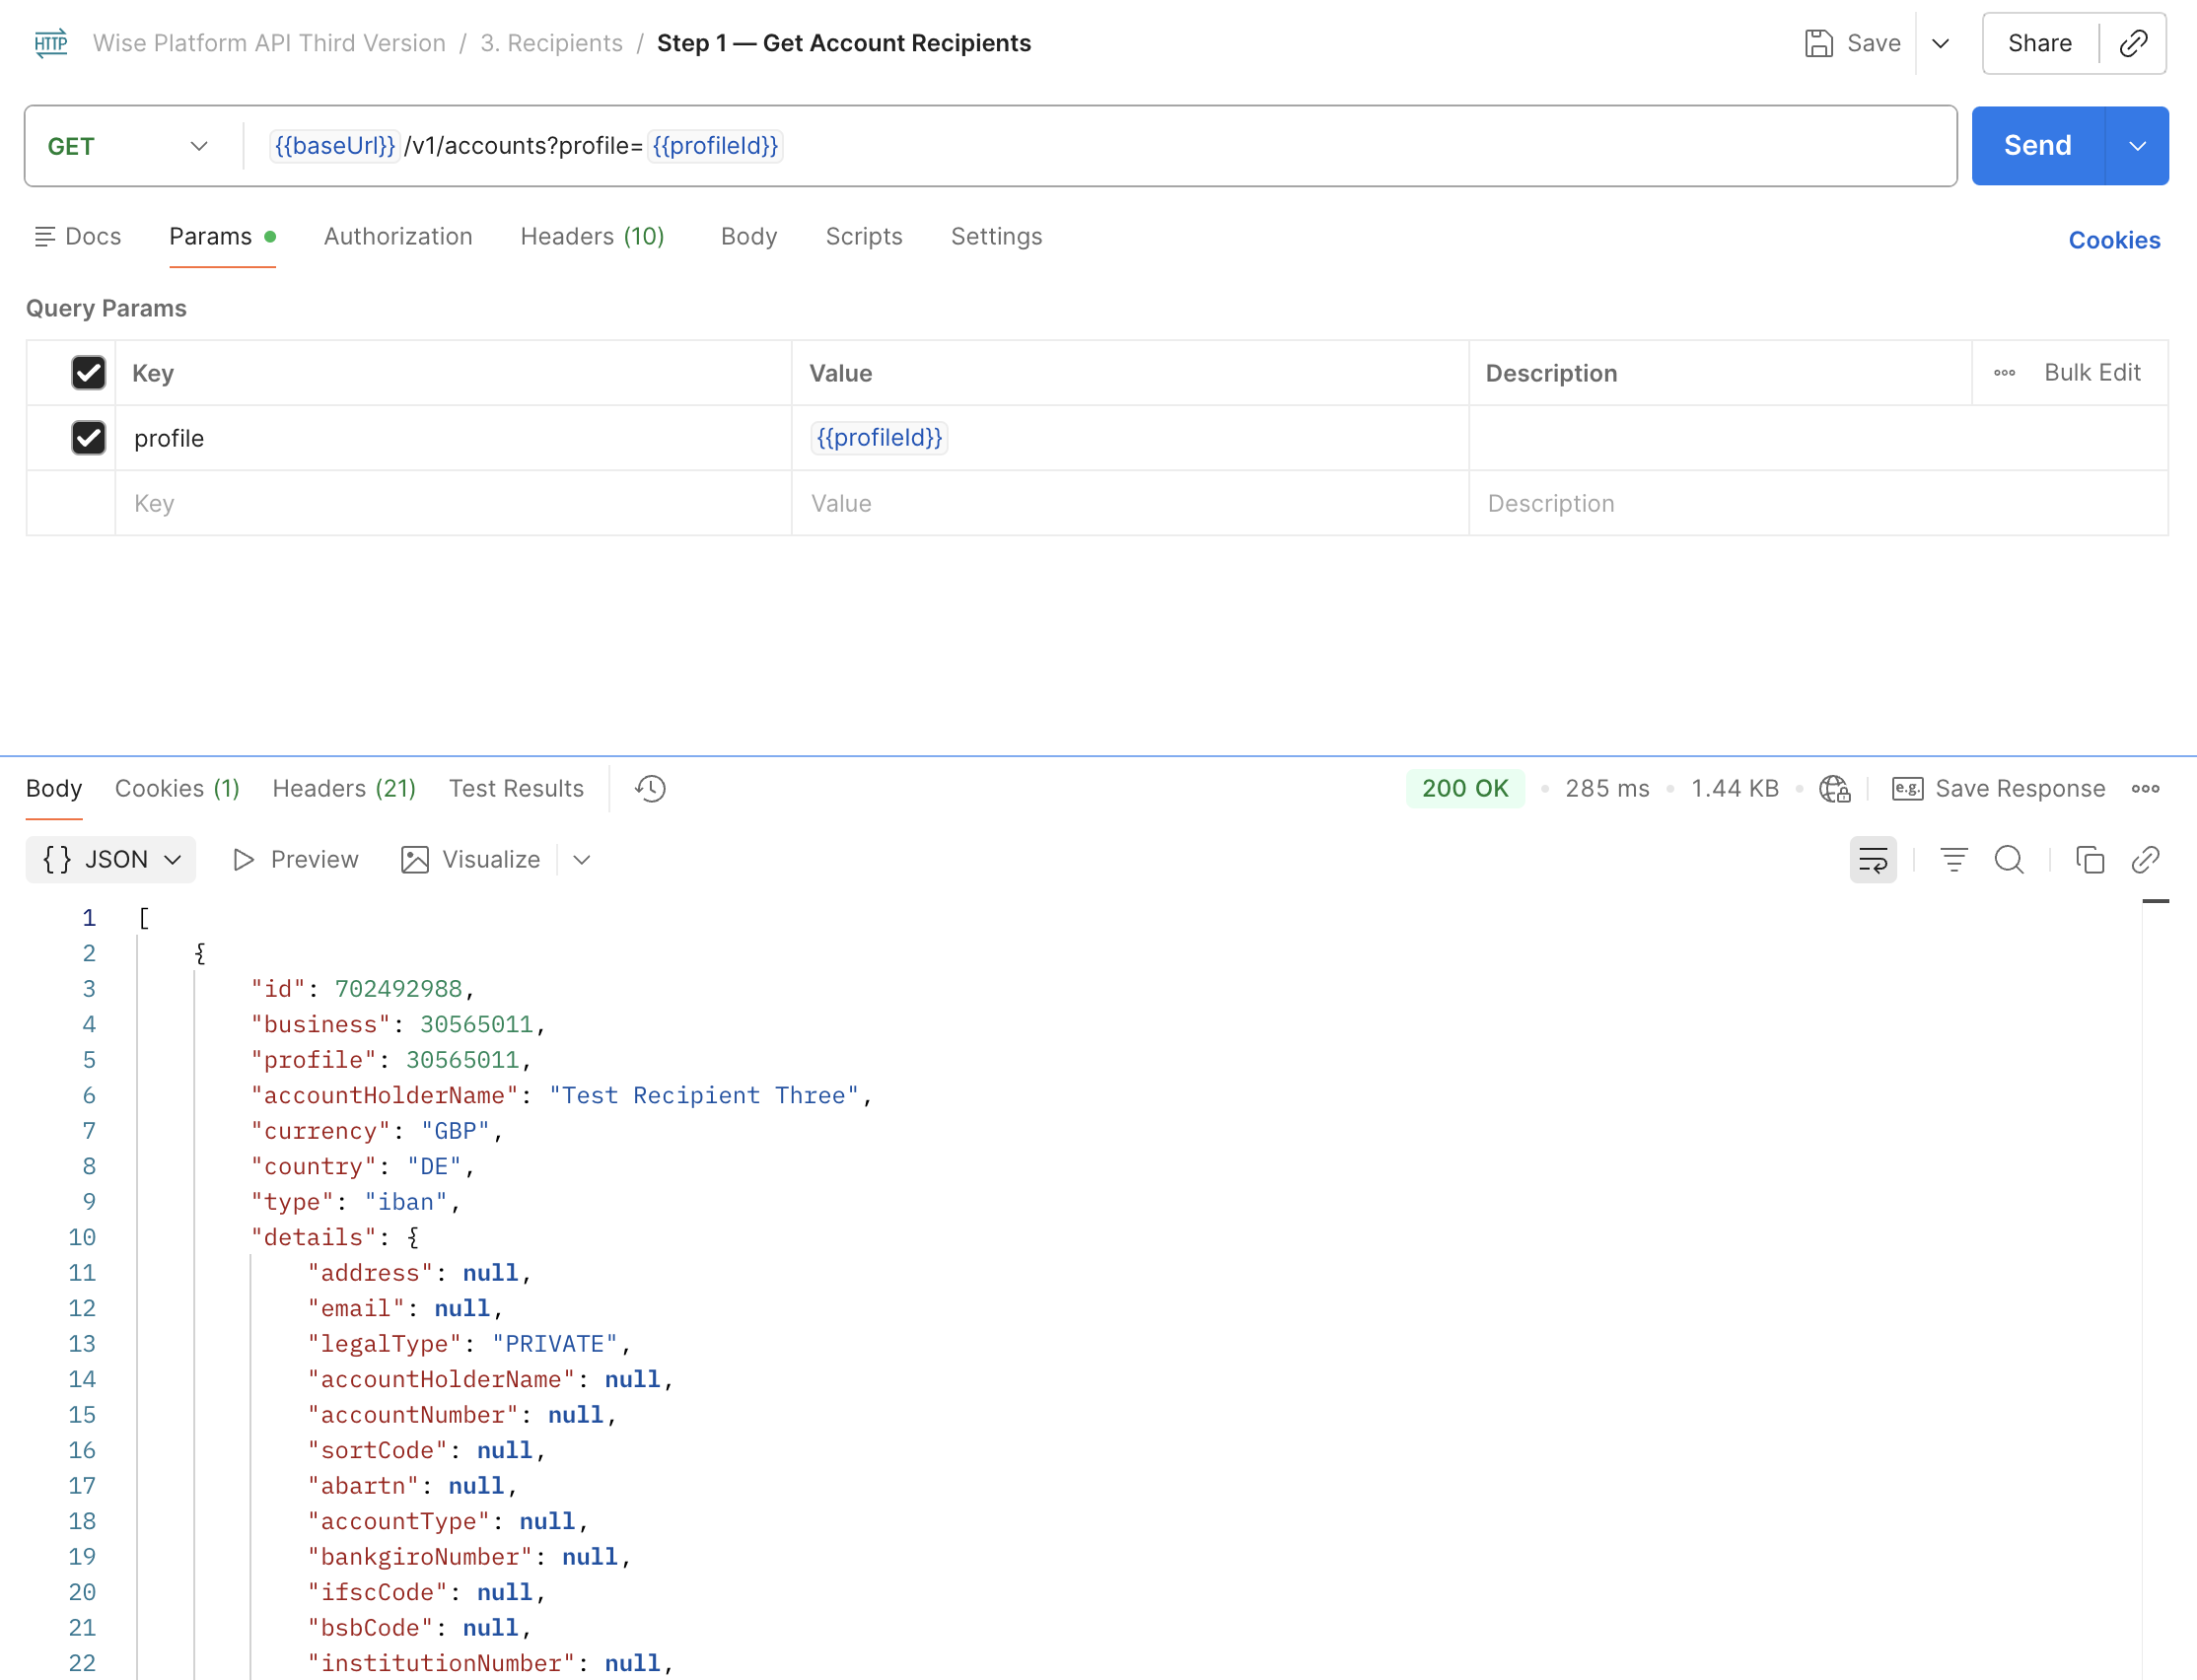Image resolution: width=2197 pixels, height=1680 pixels.
Task: Click the profile key cell
Action: pos(453,438)
